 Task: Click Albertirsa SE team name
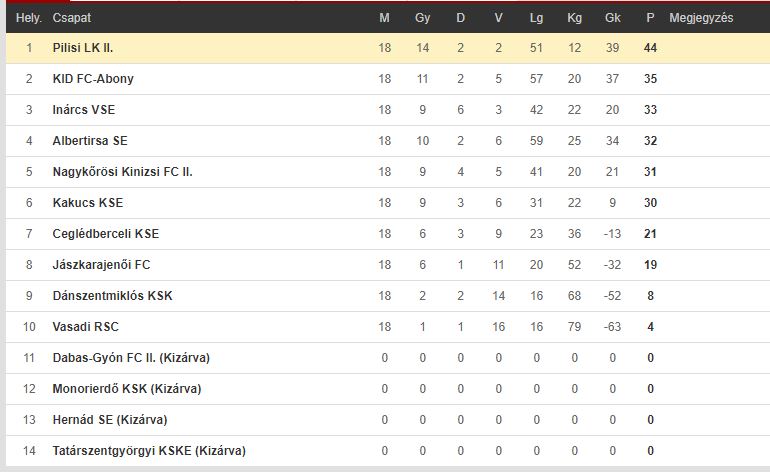pyautogui.click(x=90, y=140)
